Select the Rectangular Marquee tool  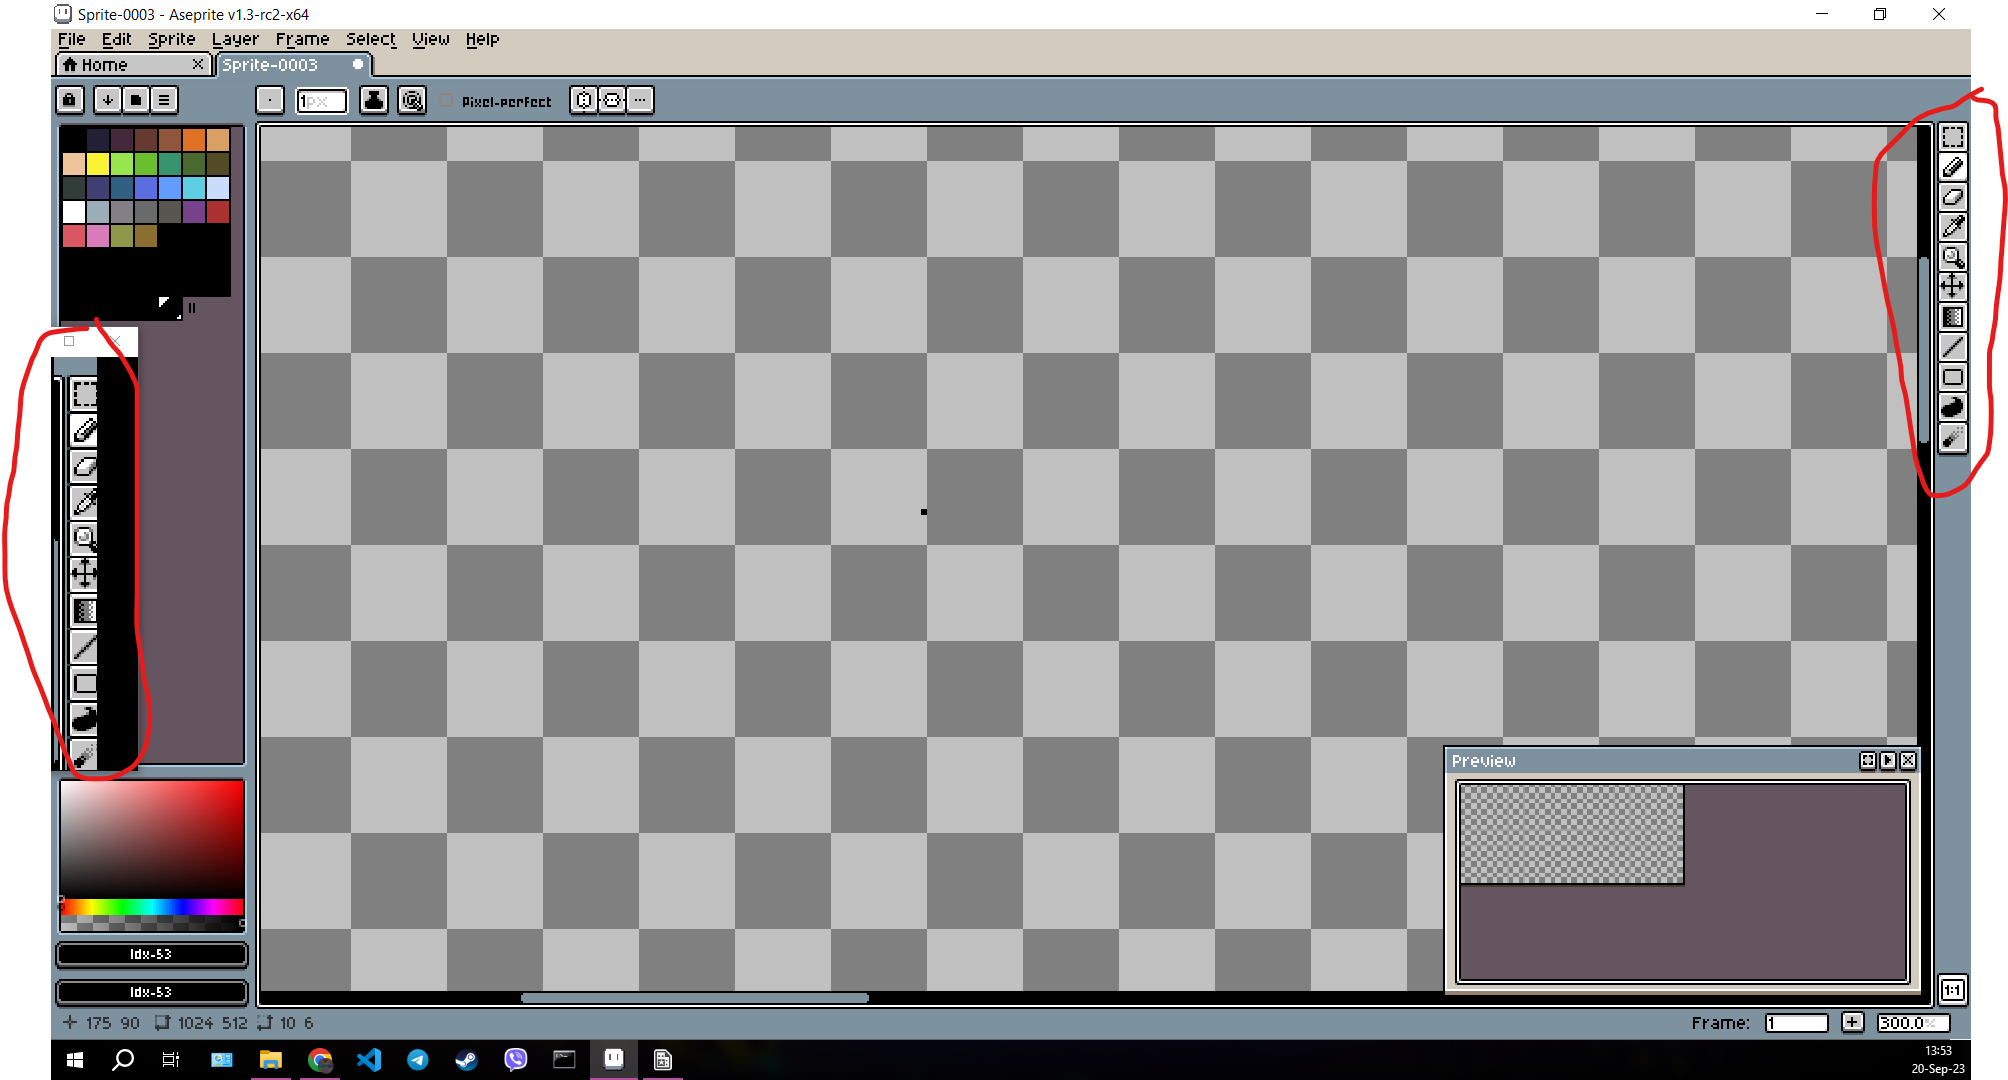(x=1953, y=139)
